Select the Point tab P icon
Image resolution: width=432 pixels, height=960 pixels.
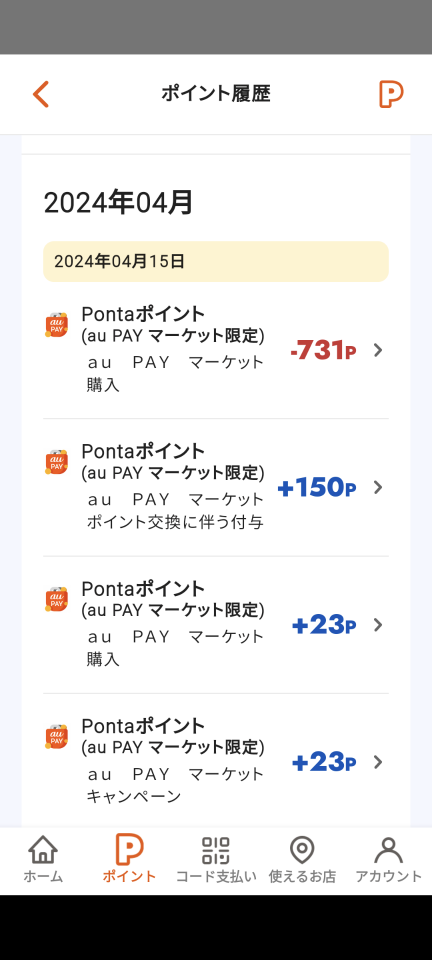click(x=129, y=850)
